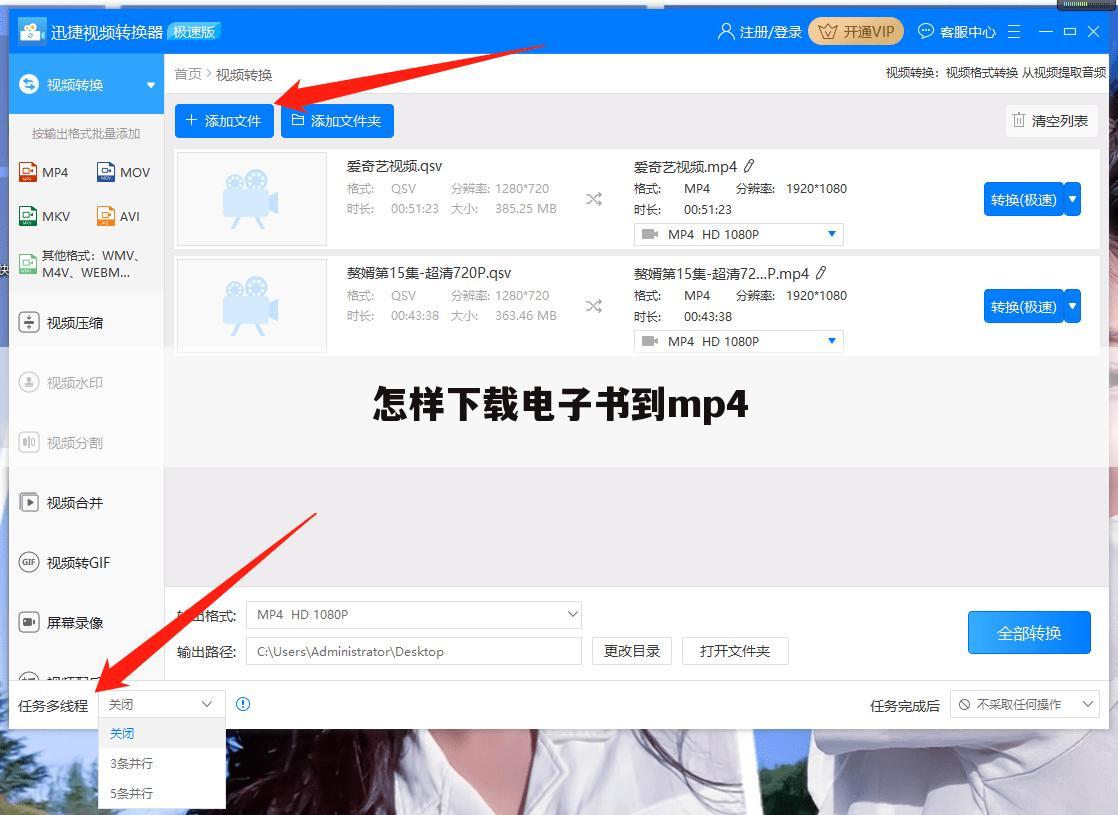Collapse the 任务多线程 dropdown

click(x=162, y=704)
